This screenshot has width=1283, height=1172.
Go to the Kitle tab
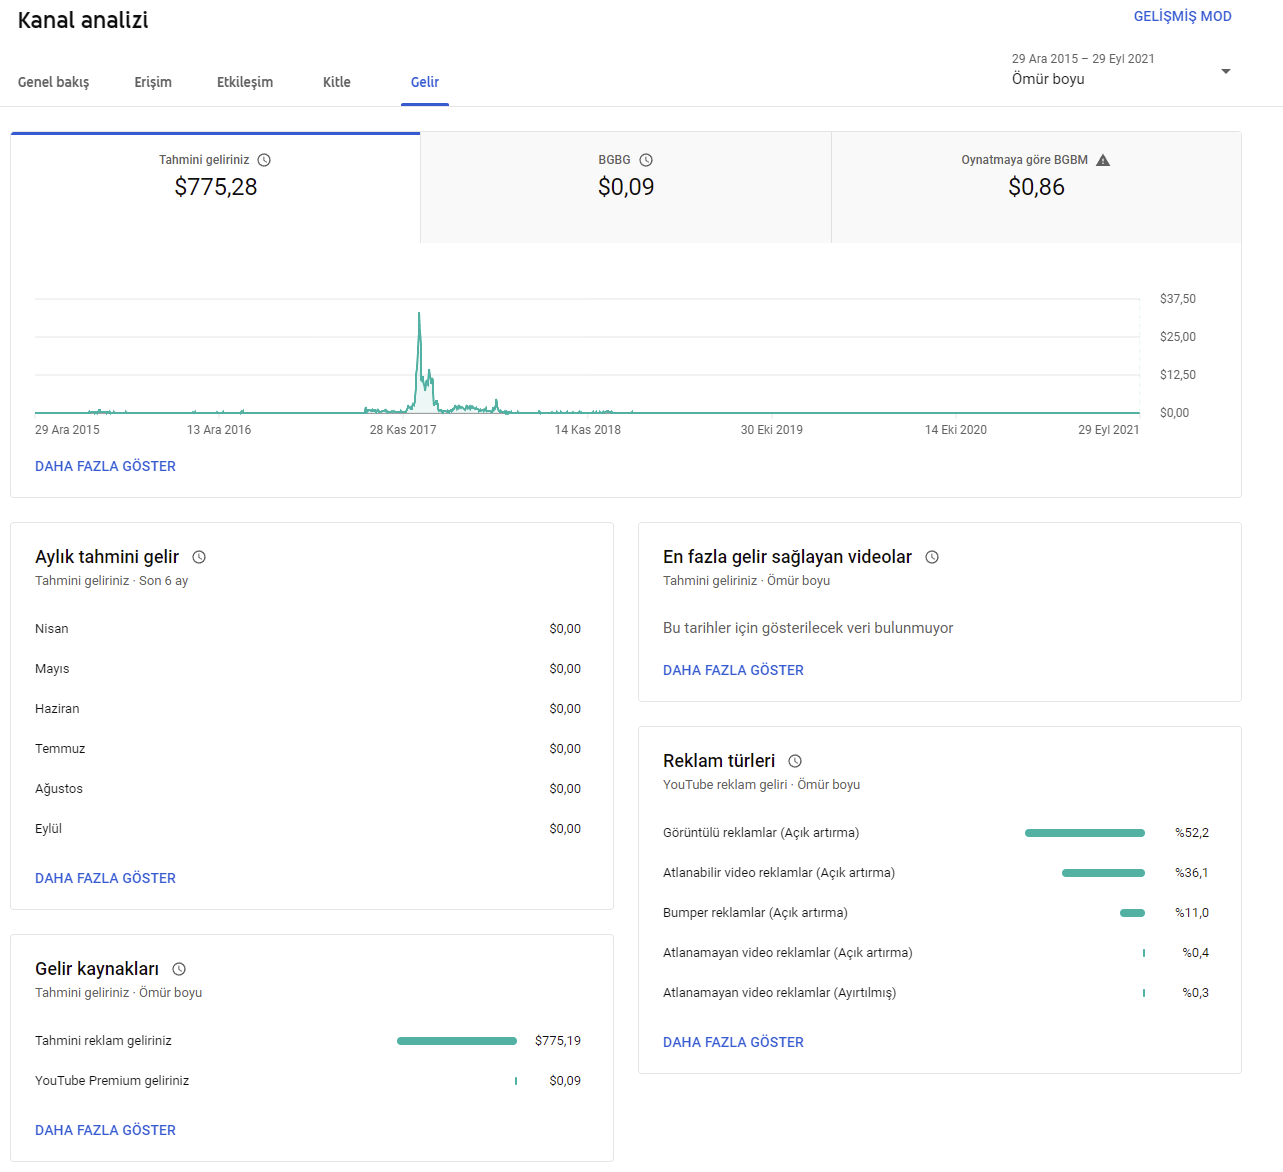337,82
